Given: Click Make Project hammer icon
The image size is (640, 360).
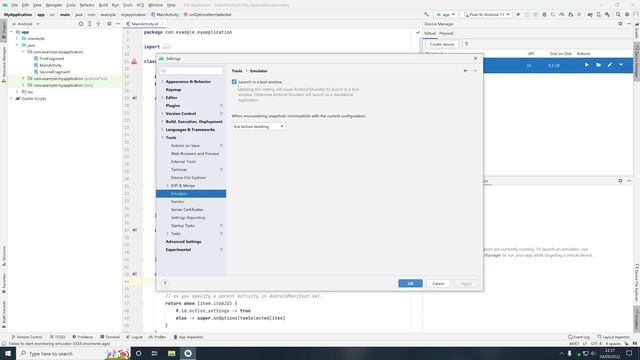Looking at the screenshot, I should tap(427, 14).
